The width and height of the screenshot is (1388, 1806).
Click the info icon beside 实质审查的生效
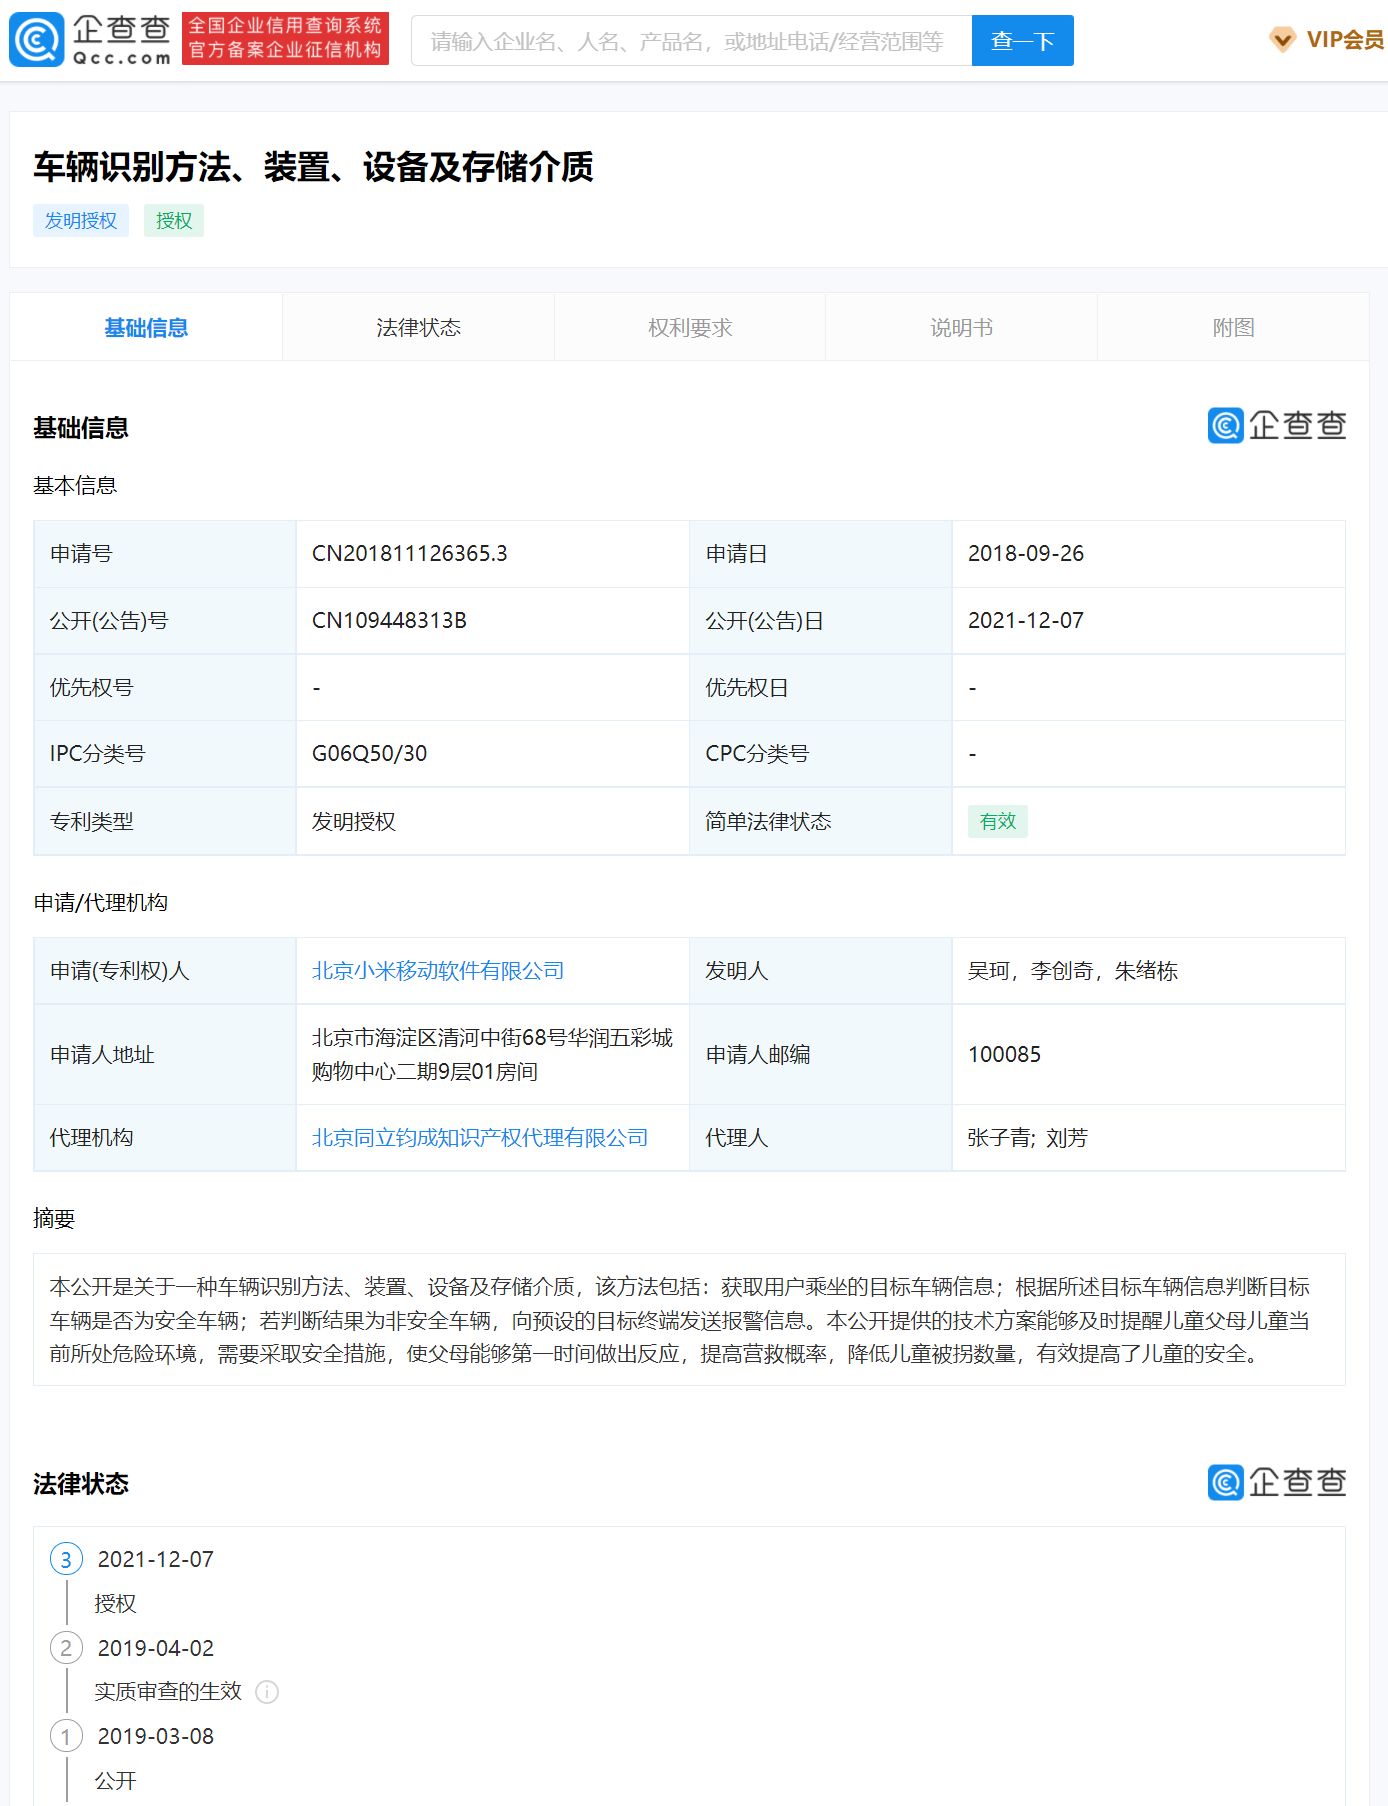coord(267,1692)
